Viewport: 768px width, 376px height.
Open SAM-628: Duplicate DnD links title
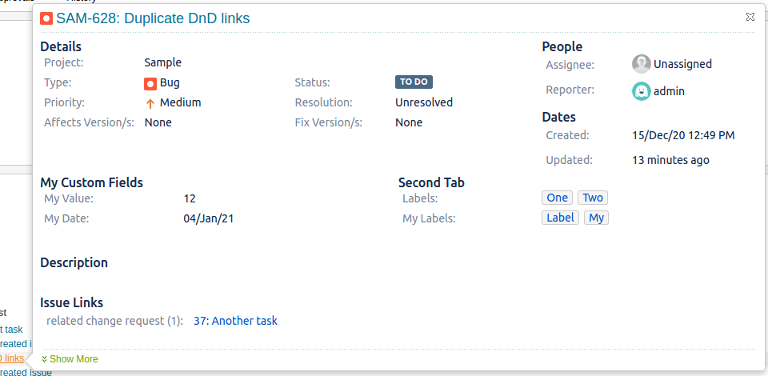pos(153,19)
